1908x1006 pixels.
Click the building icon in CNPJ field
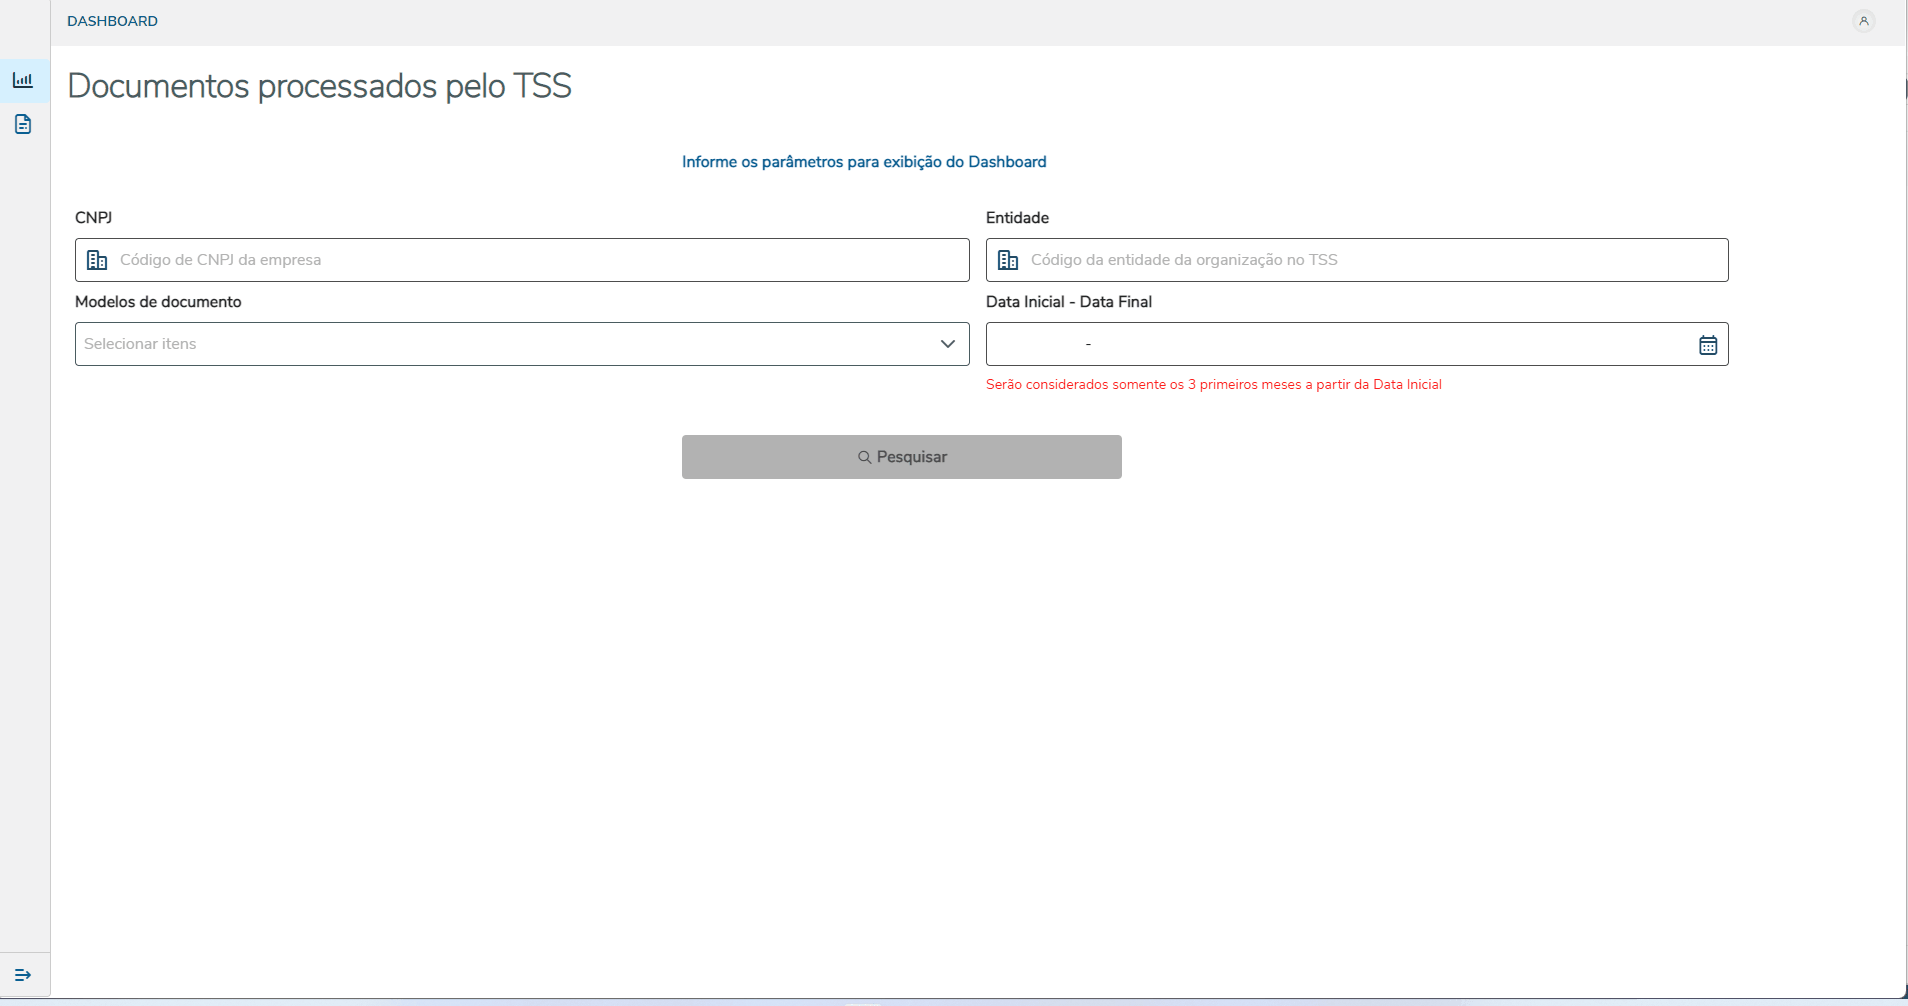[97, 260]
